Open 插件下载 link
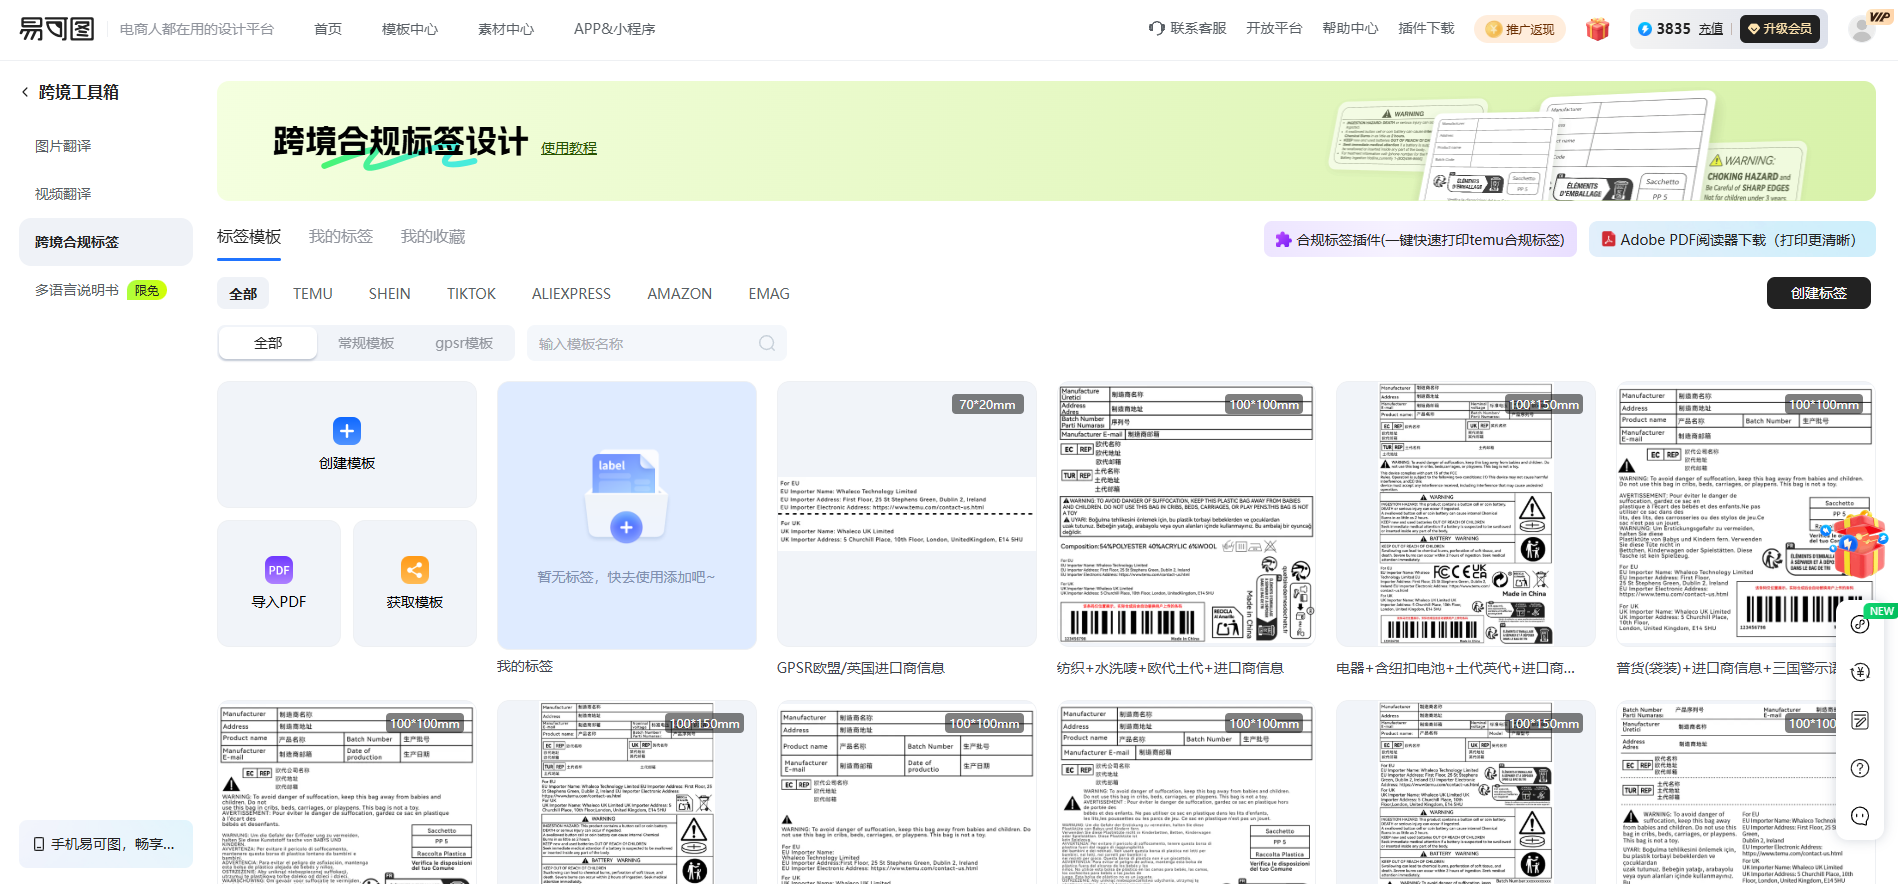The image size is (1898, 884). click(x=1426, y=28)
